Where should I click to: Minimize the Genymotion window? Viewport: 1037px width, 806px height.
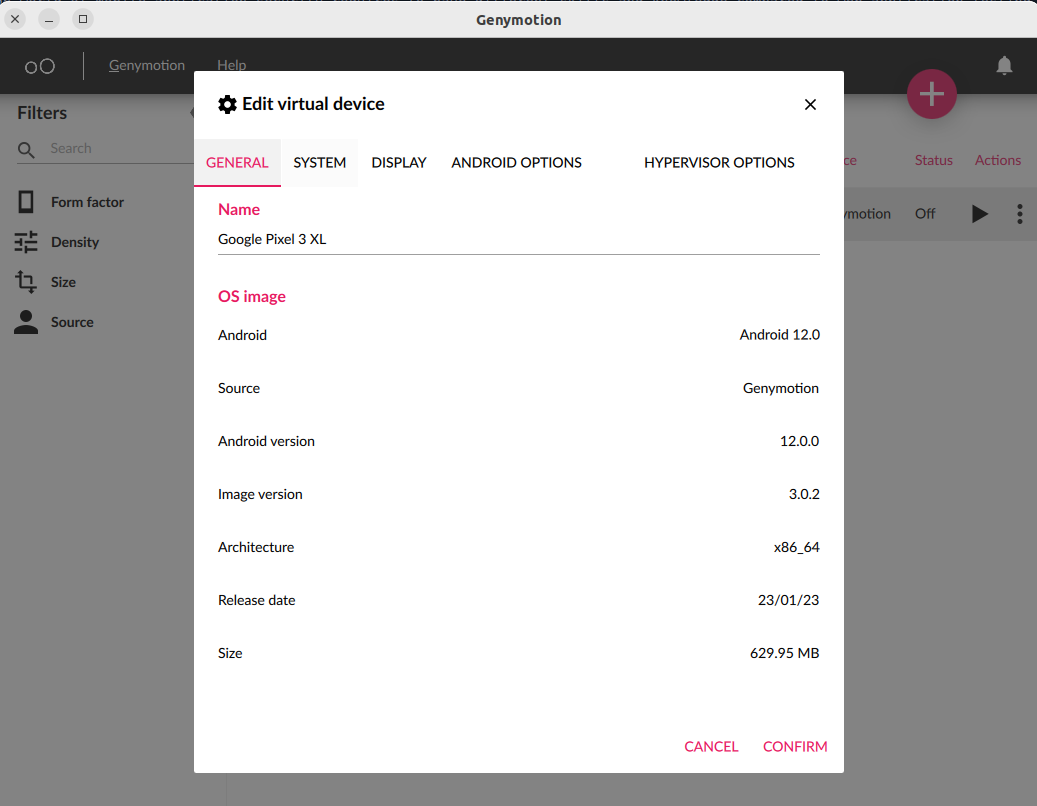click(49, 19)
